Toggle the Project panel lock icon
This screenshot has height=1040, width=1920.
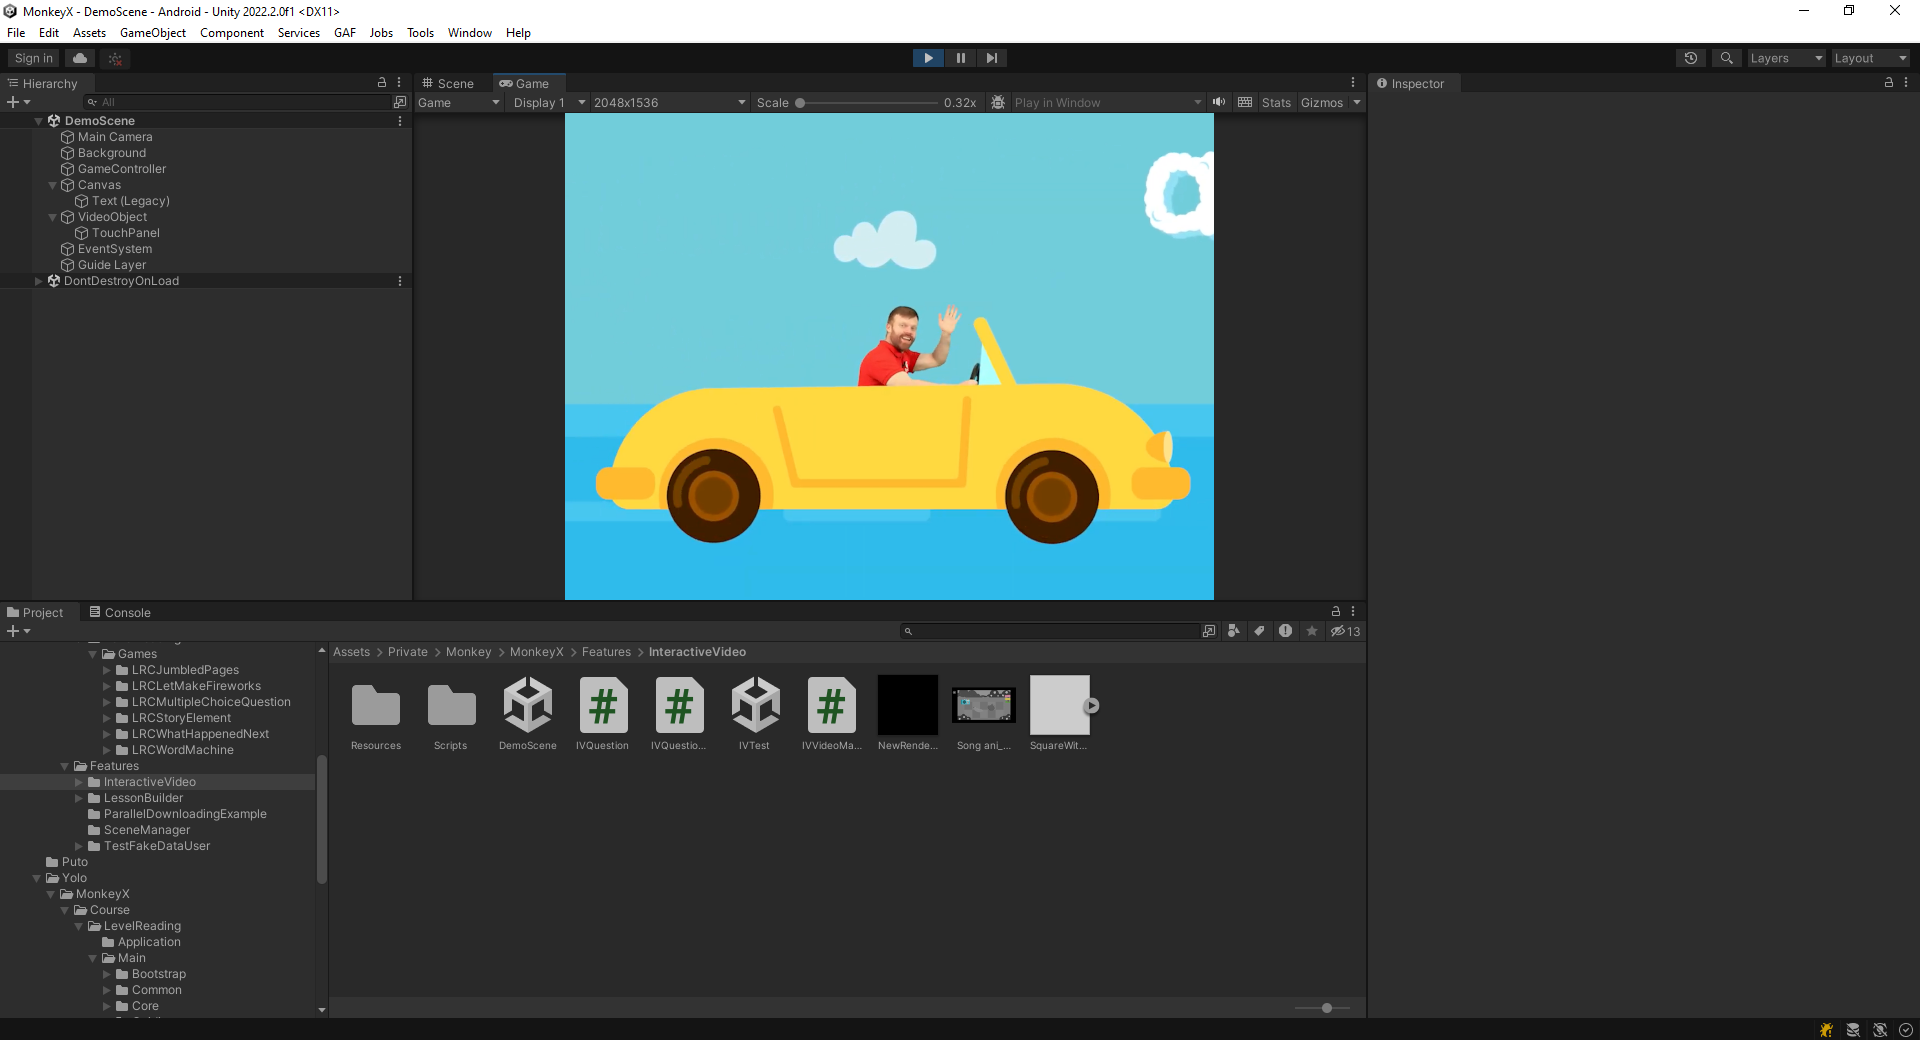click(1335, 611)
